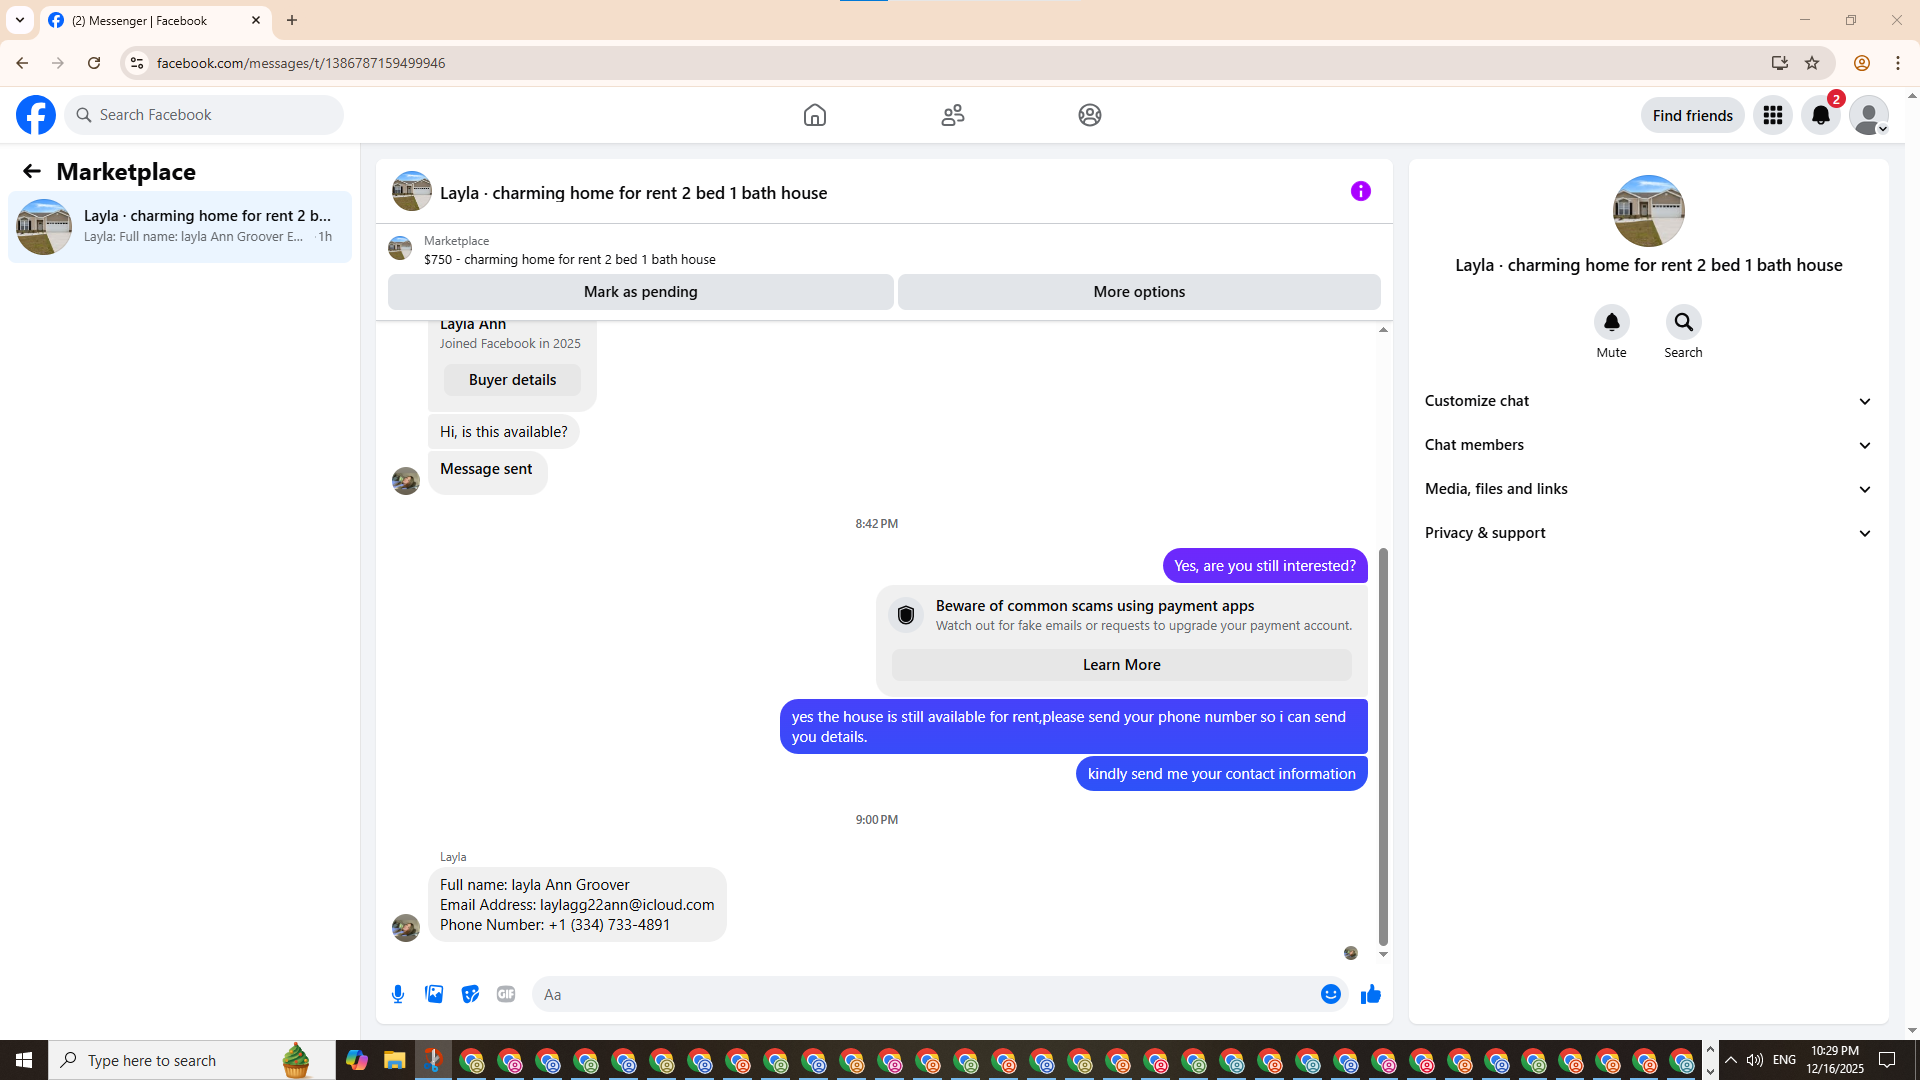The height and width of the screenshot is (1080, 1920).
Task: Open the Groups icon in top navigation
Action: [1090, 115]
